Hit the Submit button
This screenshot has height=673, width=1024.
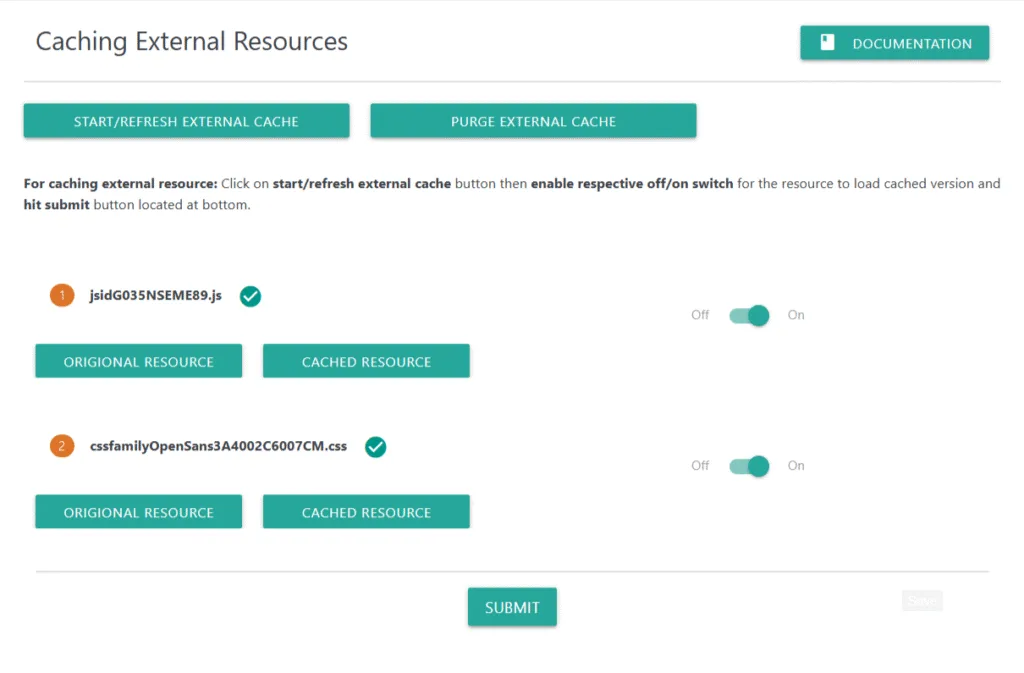click(x=512, y=607)
